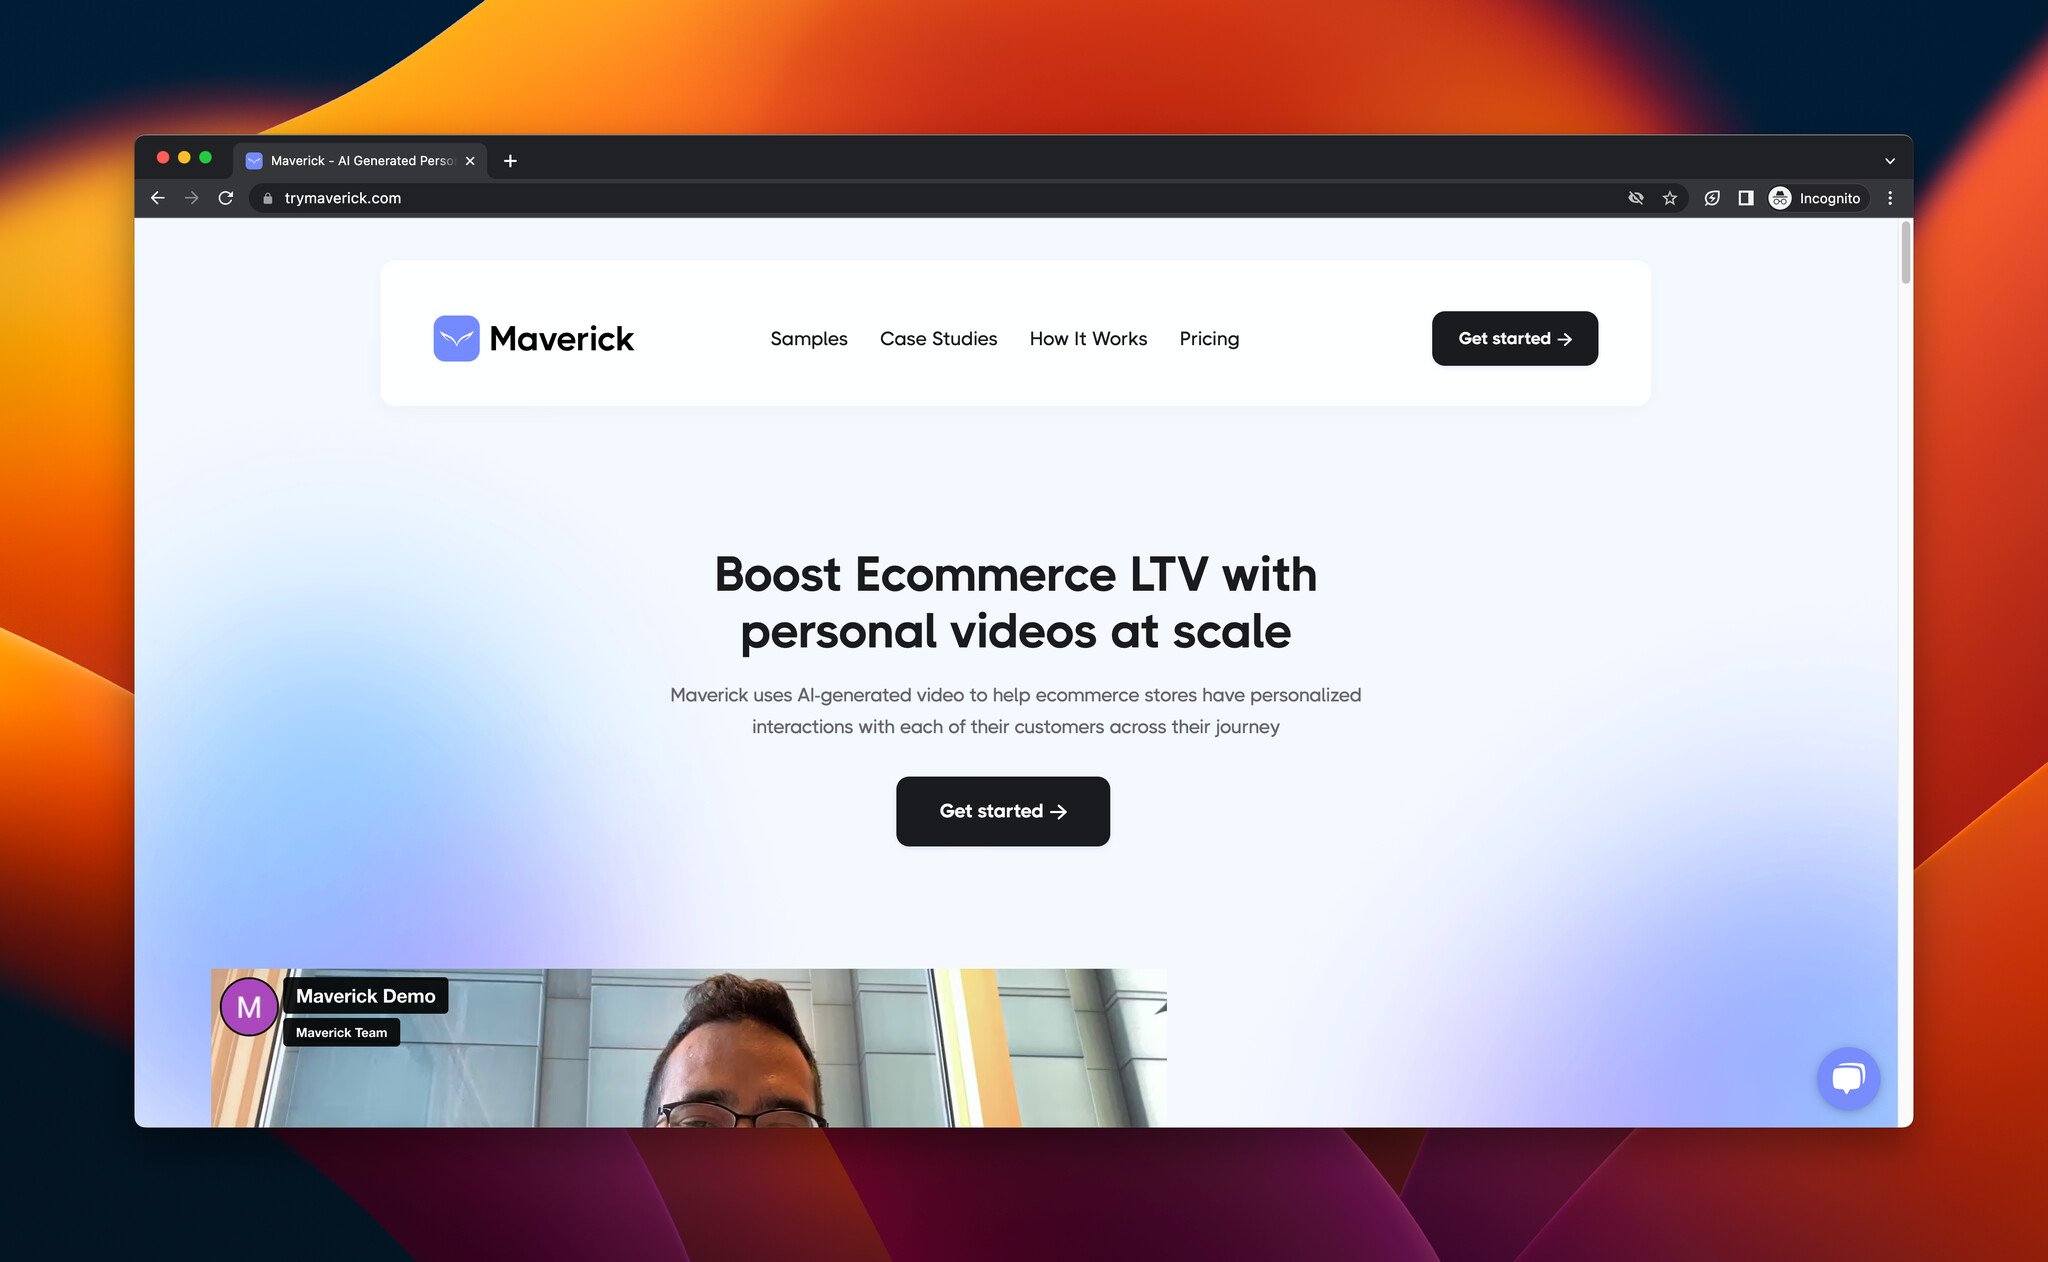
Task: Click the Get started button in hero
Action: click(1002, 810)
